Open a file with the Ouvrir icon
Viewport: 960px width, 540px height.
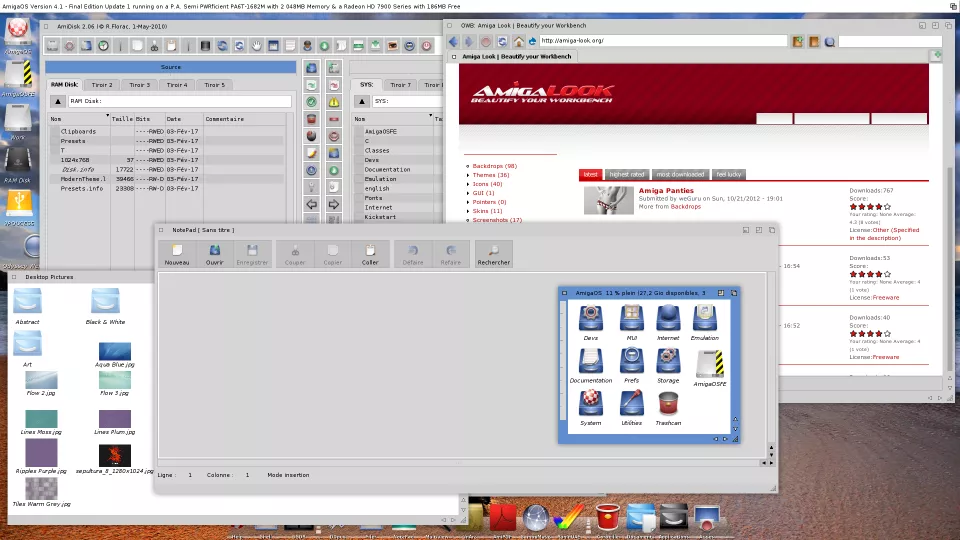pos(214,254)
